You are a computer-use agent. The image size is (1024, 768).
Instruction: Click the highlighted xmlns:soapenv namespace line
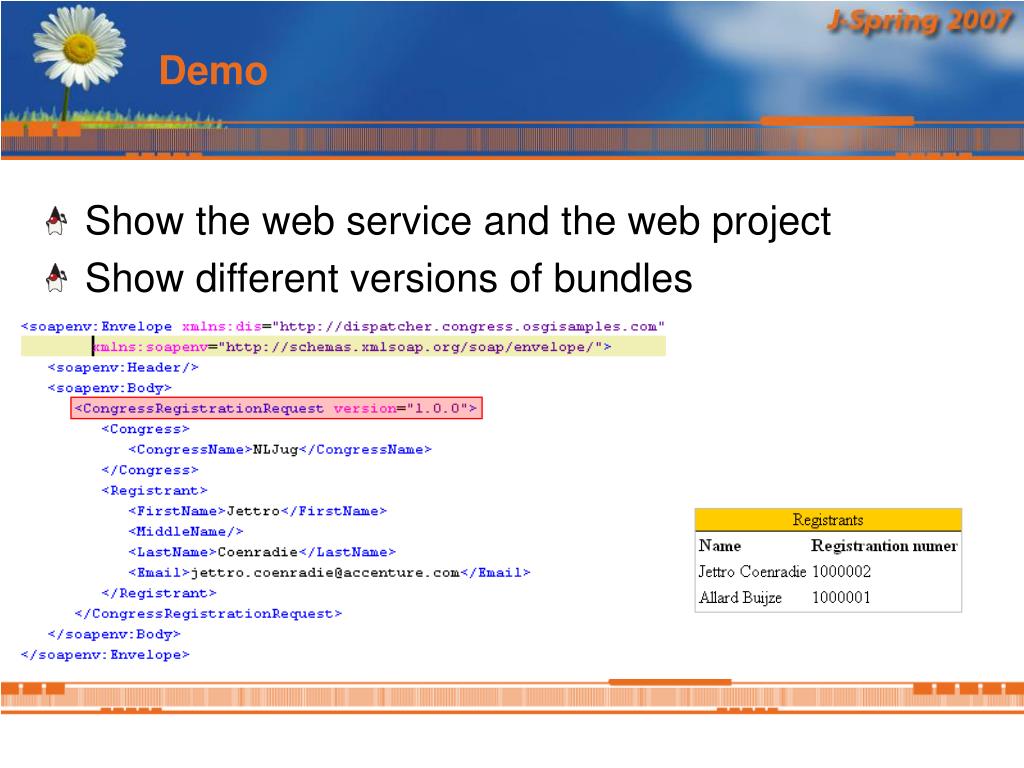point(344,347)
